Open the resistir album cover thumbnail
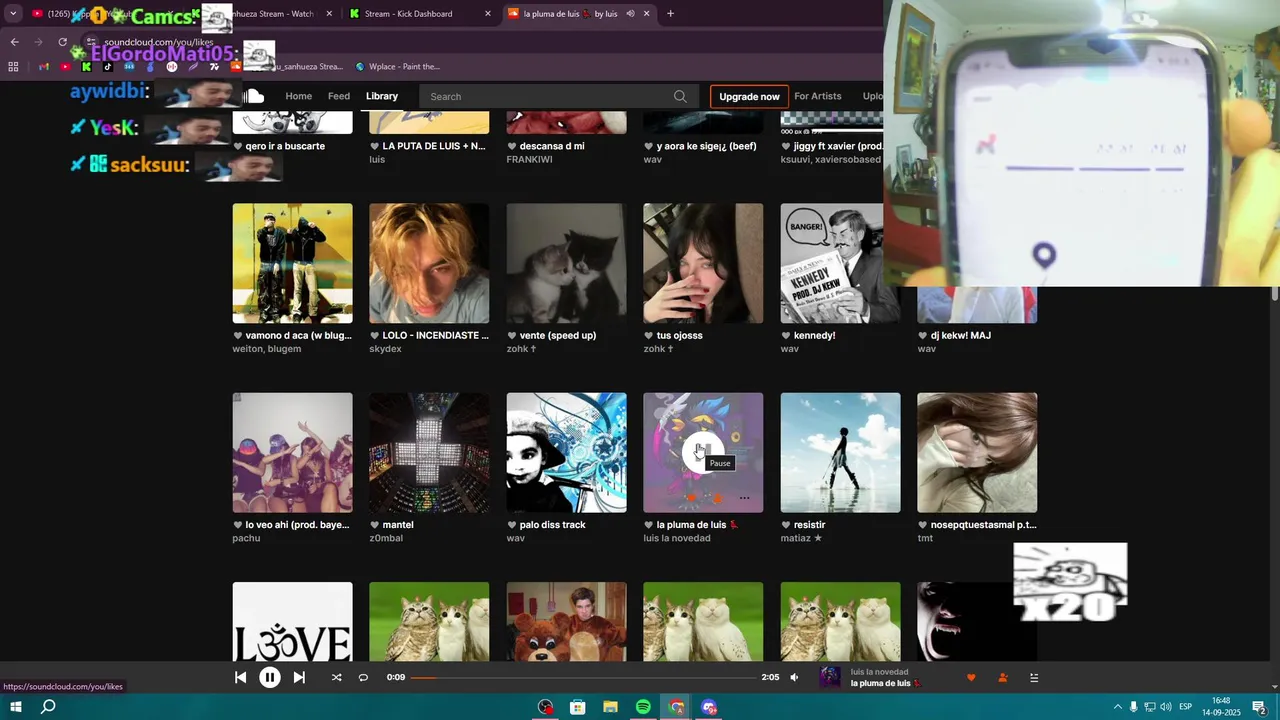This screenshot has height=720, width=1280. pos(840,452)
